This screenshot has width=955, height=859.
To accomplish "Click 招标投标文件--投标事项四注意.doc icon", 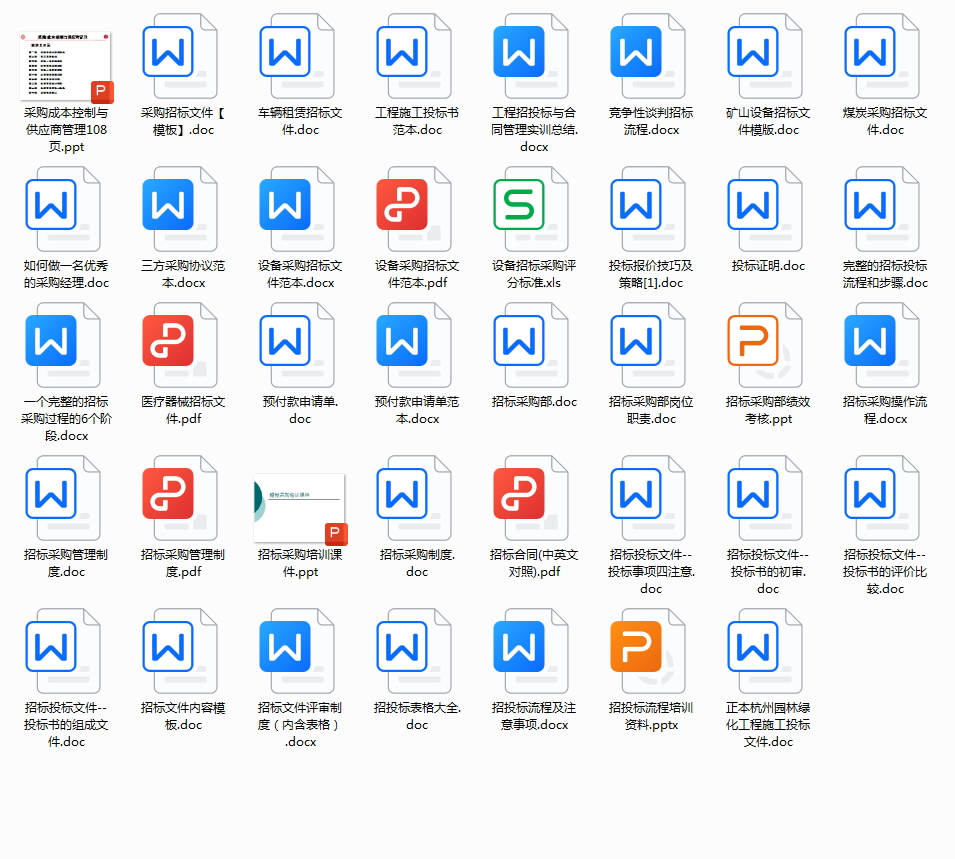I will (648, 498).
